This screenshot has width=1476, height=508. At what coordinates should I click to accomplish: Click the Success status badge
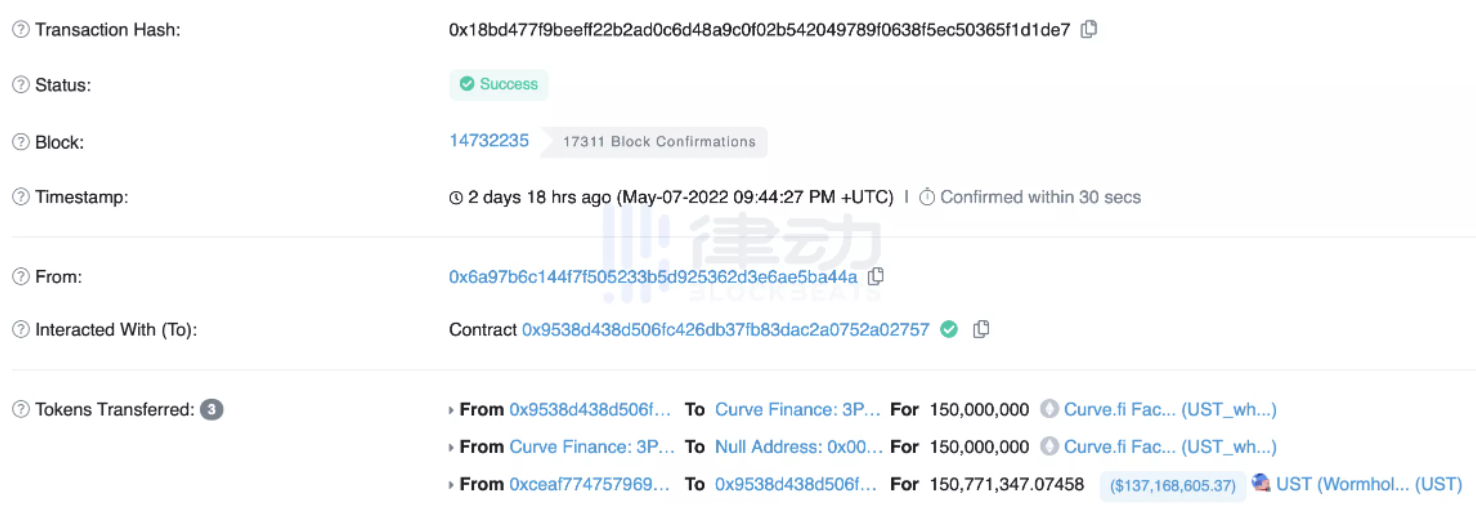coord(498,84)
